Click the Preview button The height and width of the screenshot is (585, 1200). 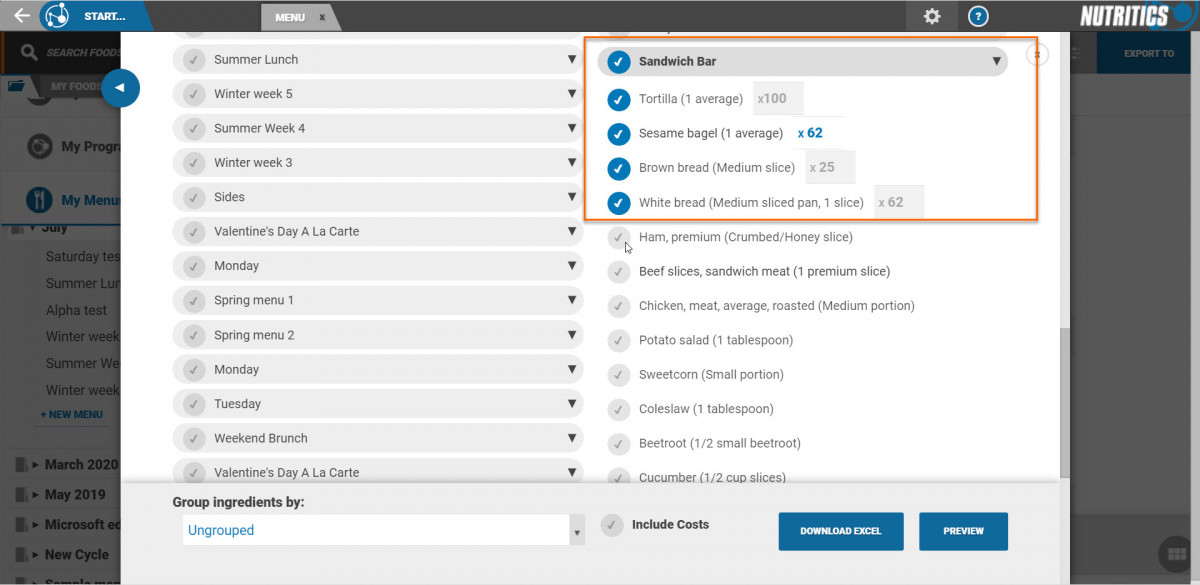pyautogui.click(x=963, y=531)
